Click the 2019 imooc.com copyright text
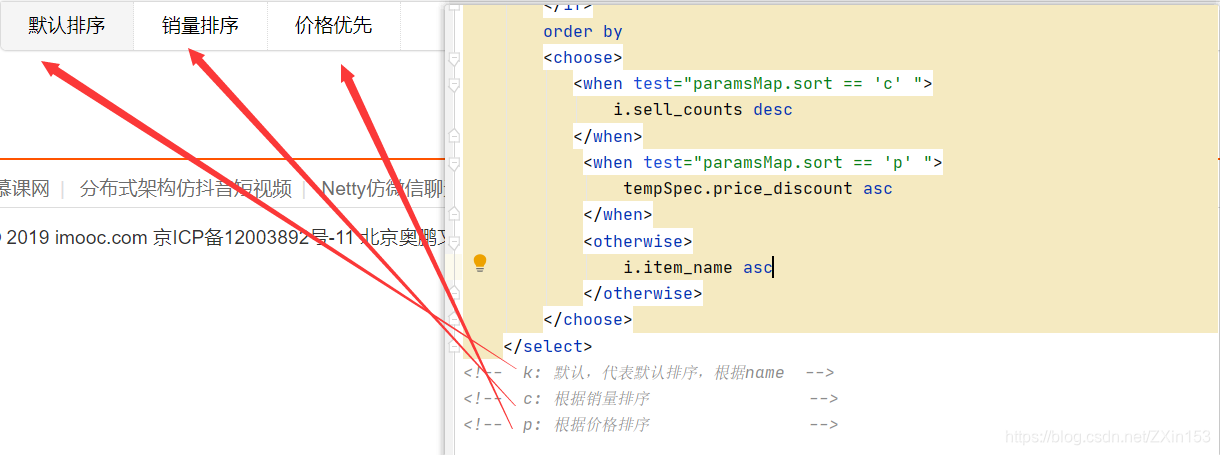The height and width of the screenshot is (455, 1220). coord(77,238)
